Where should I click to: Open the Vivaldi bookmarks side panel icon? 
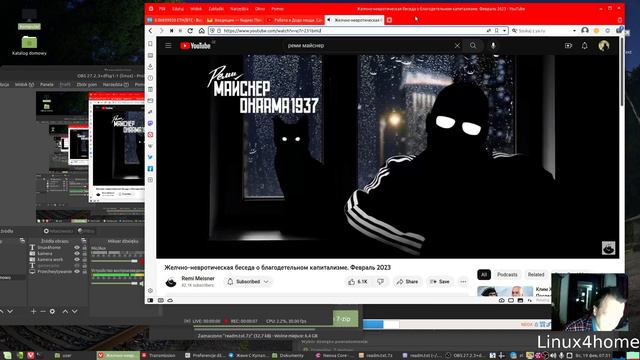[150, 44]
